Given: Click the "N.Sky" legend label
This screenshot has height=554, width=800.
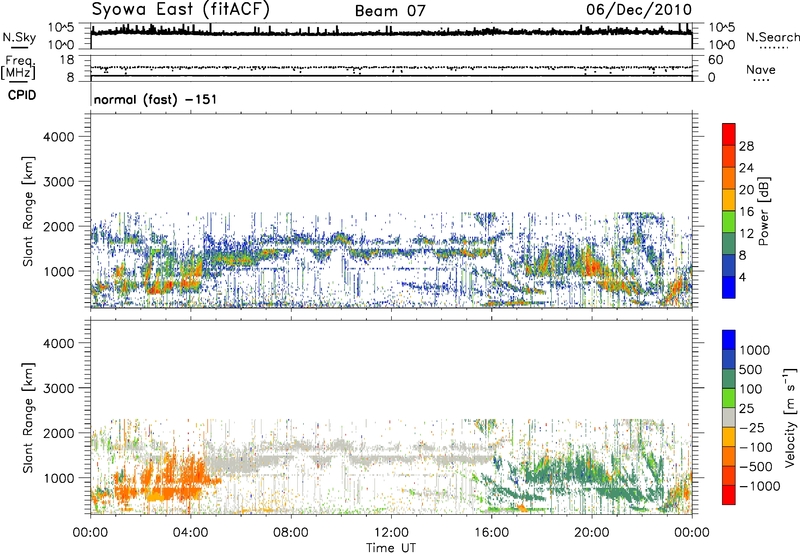Looking at the screenshot, I should click(x=19, y=37).
